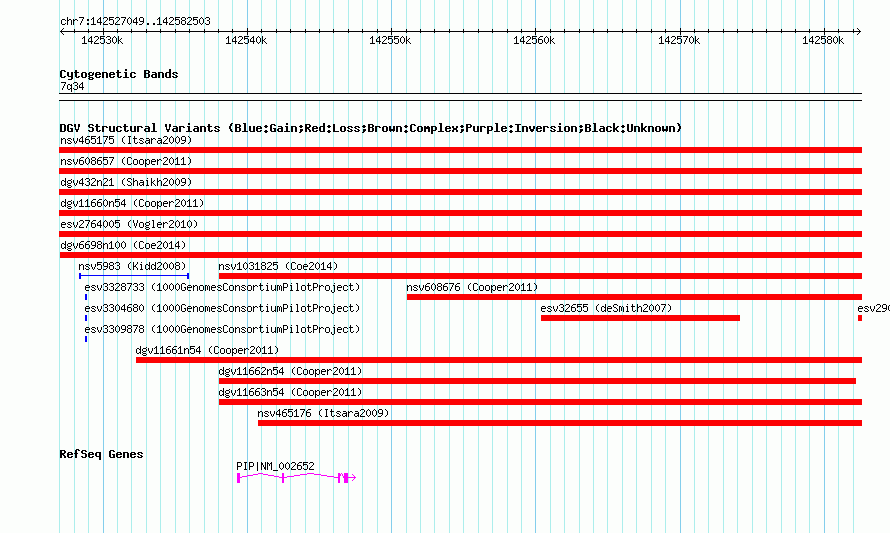Click the nsv465175 (Itsara2009) variant label

(126, 140)
